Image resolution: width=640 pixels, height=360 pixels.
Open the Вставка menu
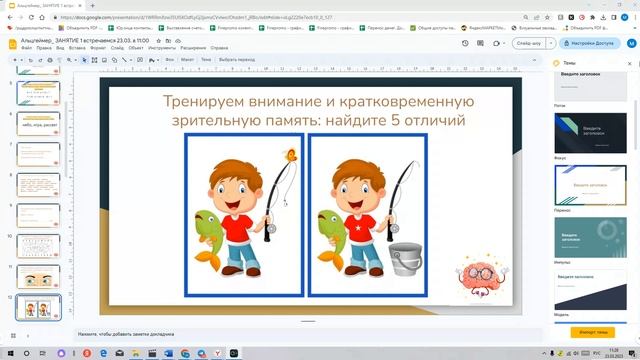(x=77, y=48)
